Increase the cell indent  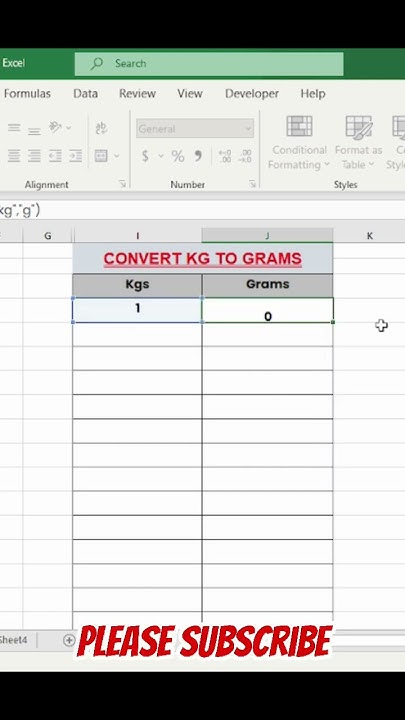tap(75, 156)
